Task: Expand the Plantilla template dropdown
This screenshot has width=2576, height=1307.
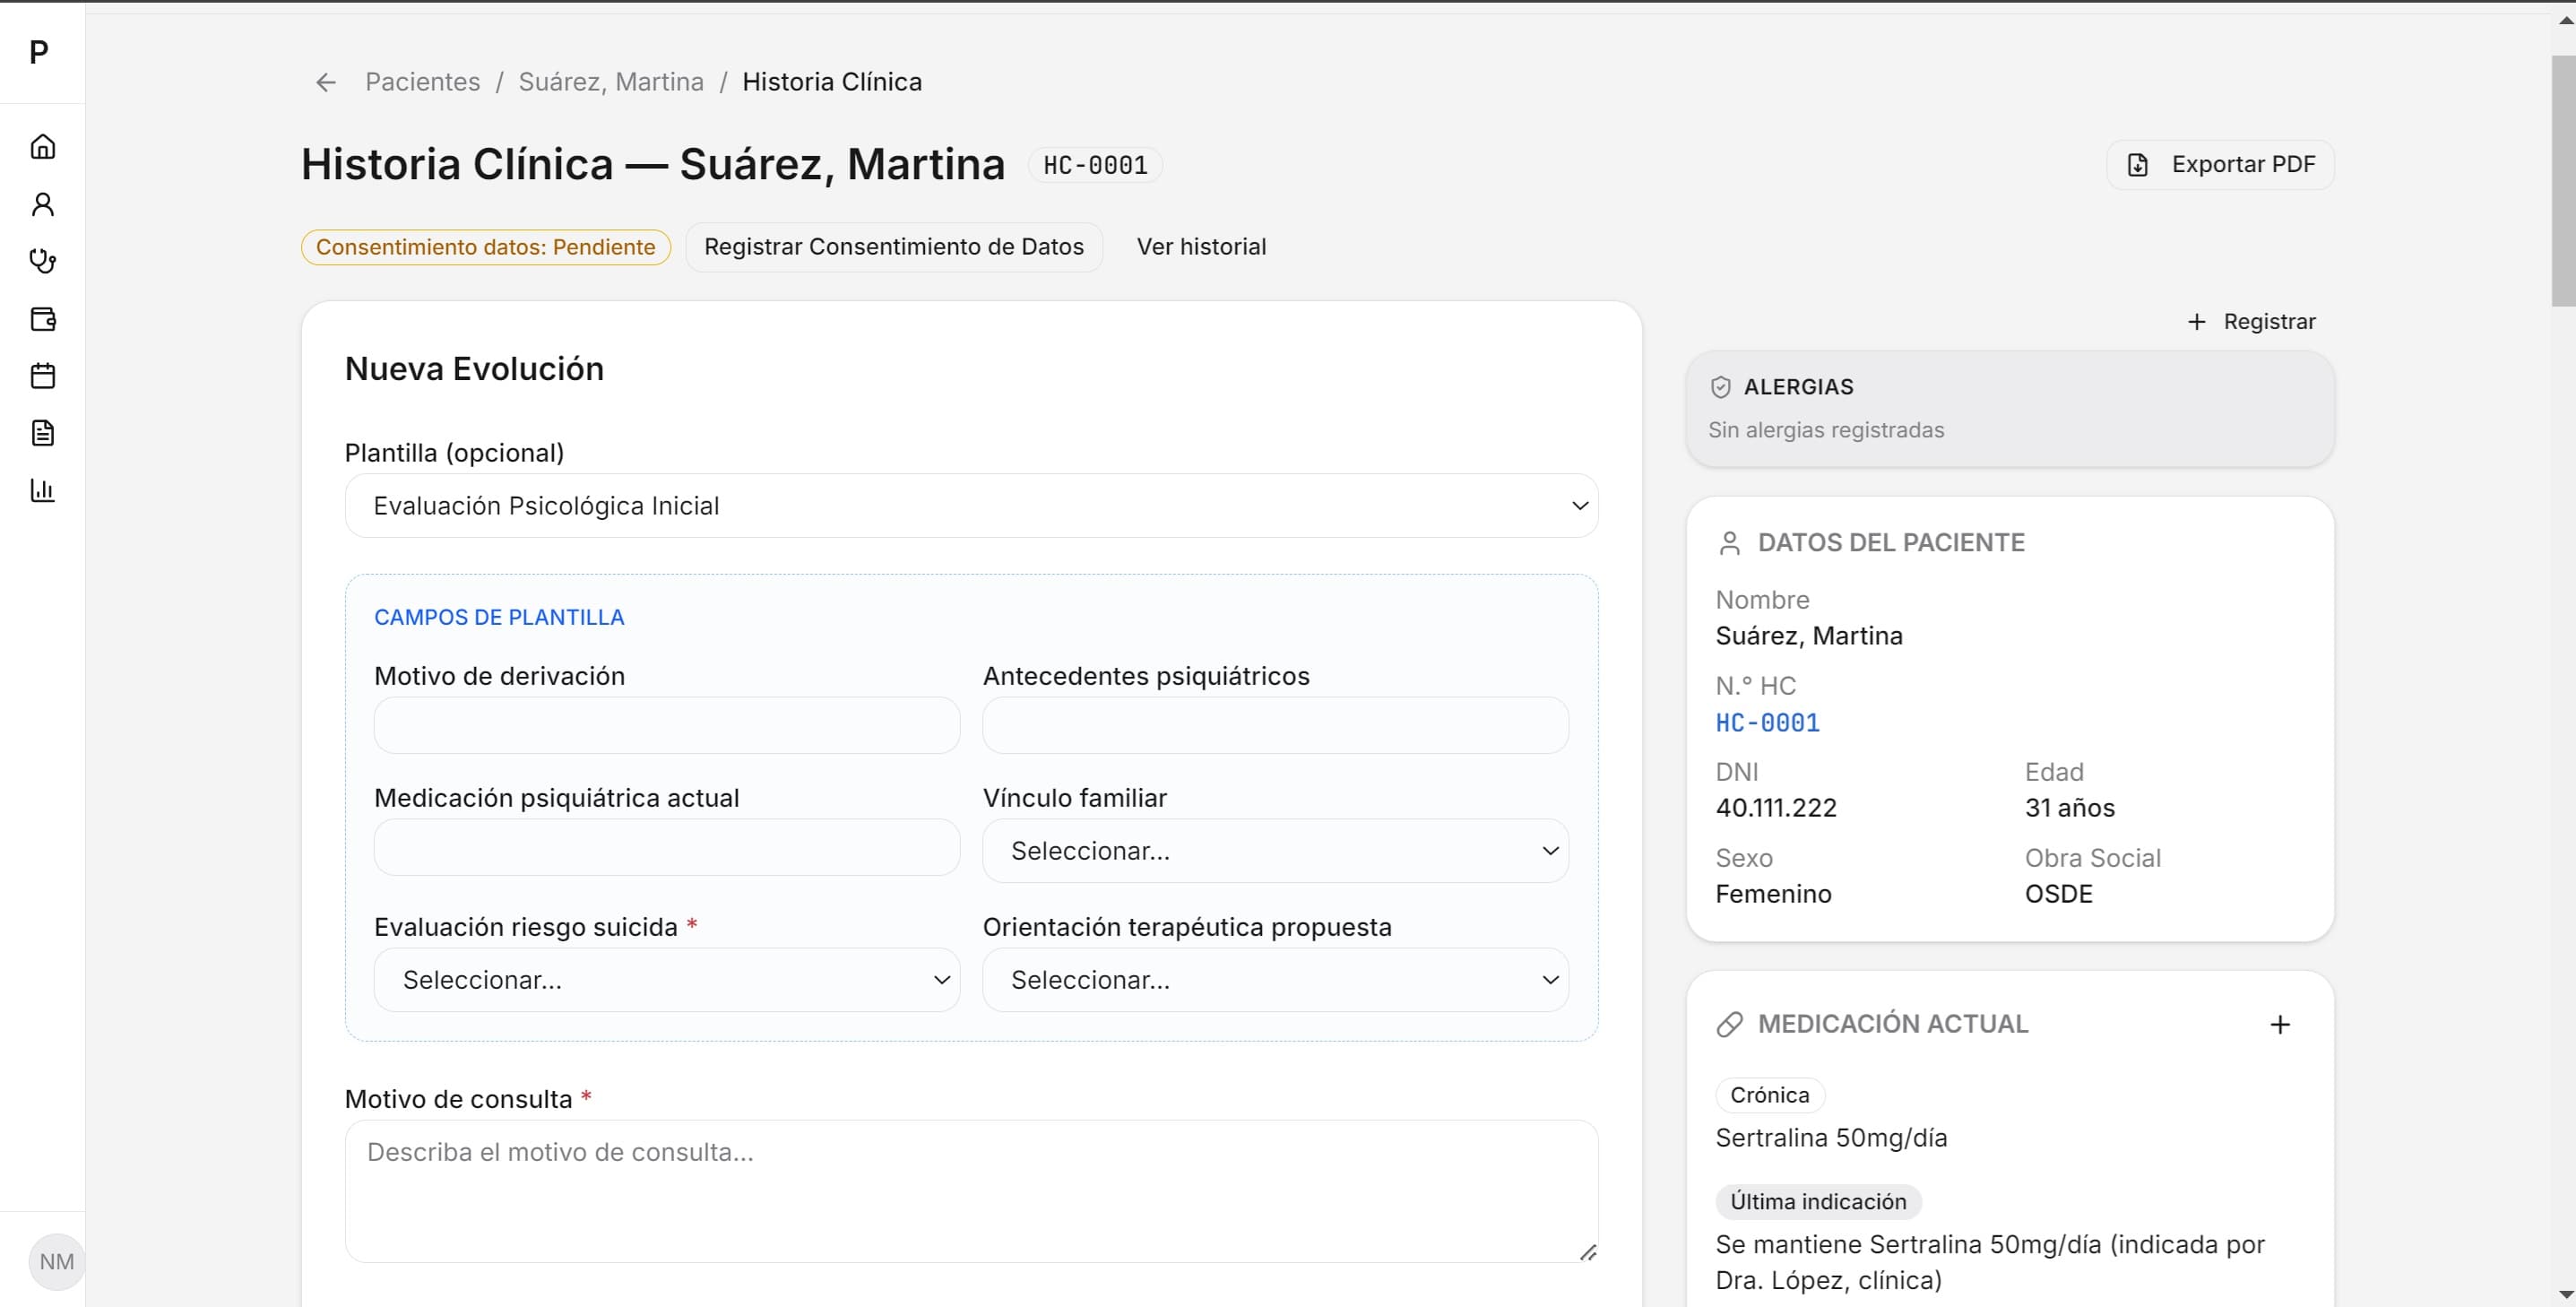Action: 970,506
